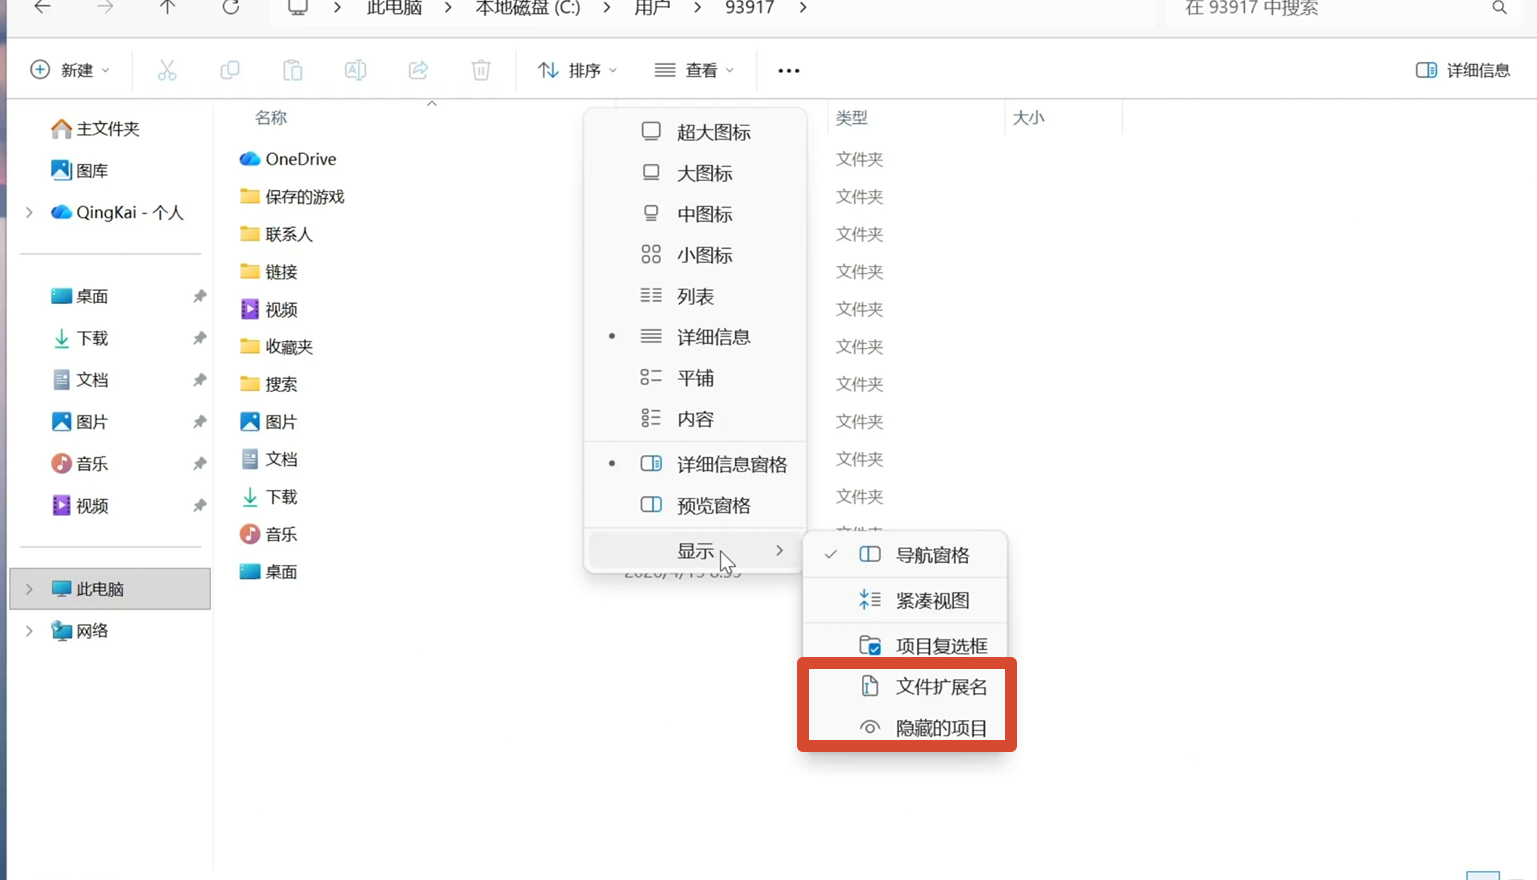Click the Paste clipboard icon

click(292, 70)
